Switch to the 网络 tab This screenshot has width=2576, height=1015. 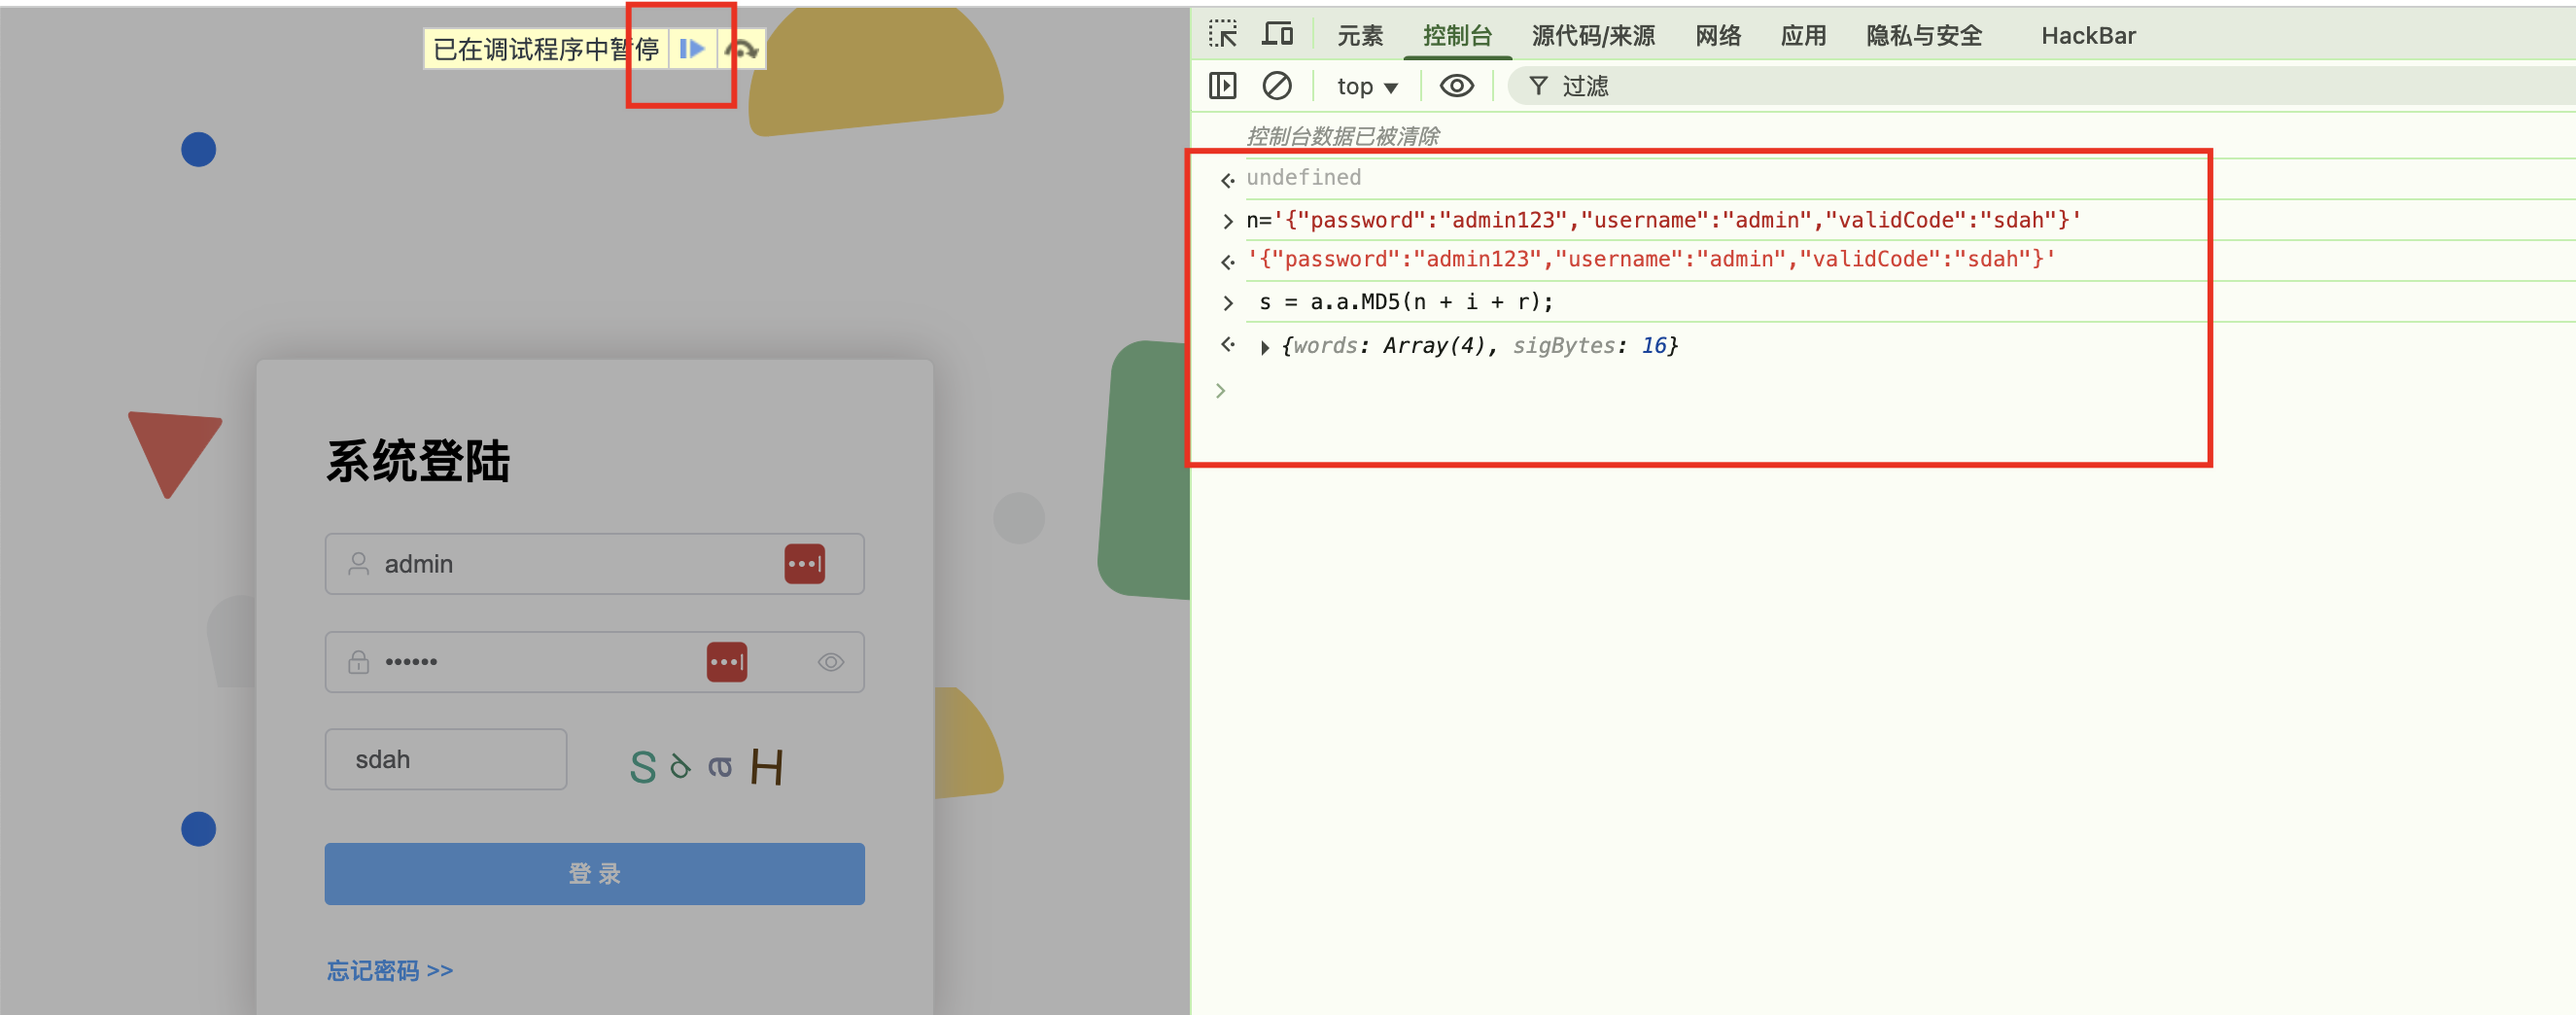1718,36
